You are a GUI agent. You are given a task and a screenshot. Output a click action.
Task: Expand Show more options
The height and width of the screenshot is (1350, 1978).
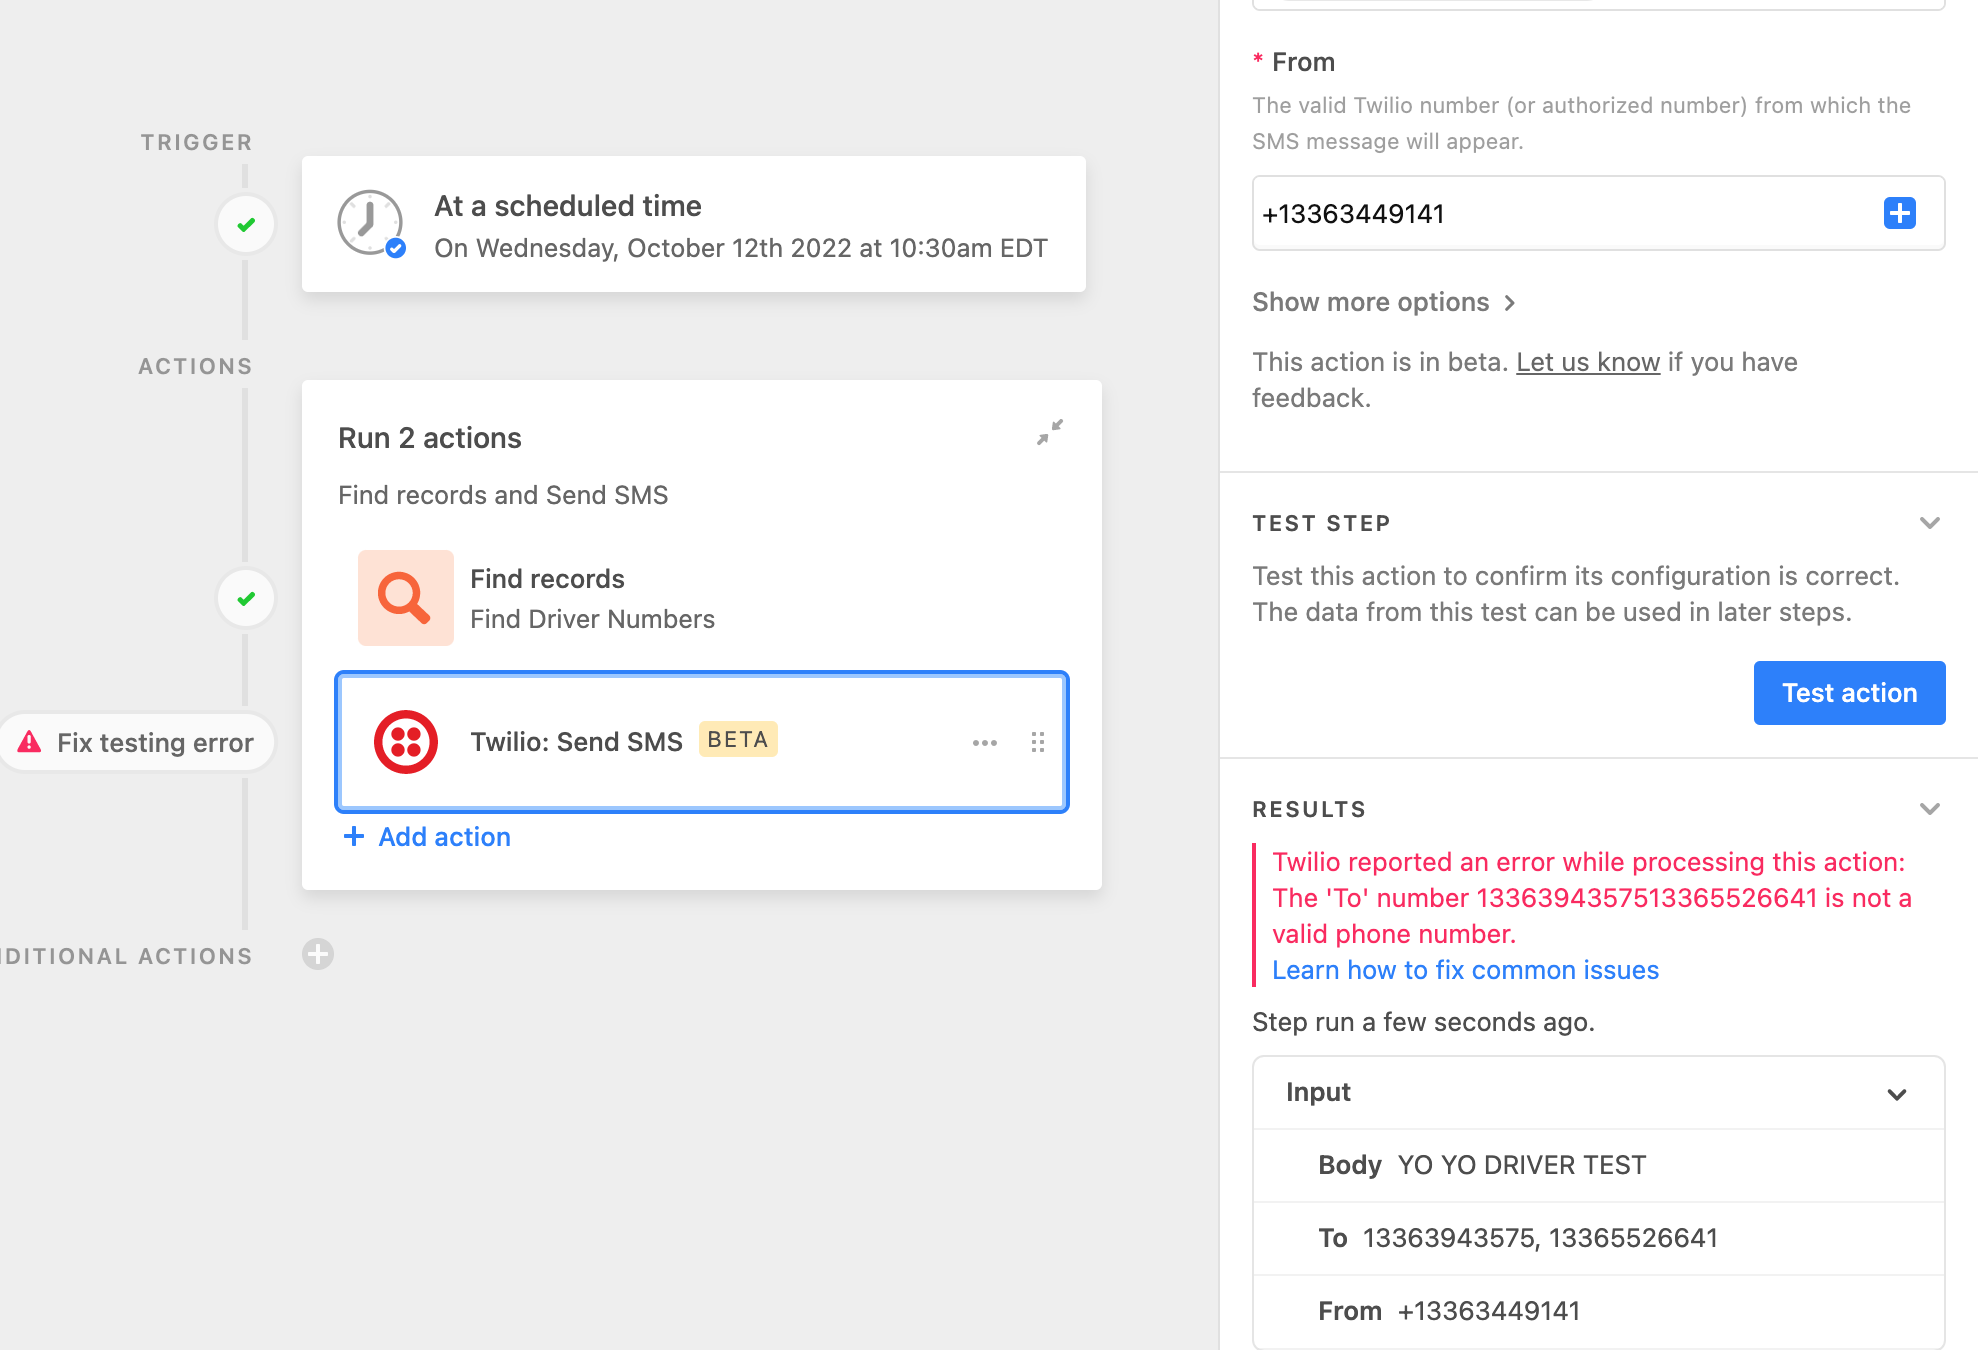(1384, 302)
